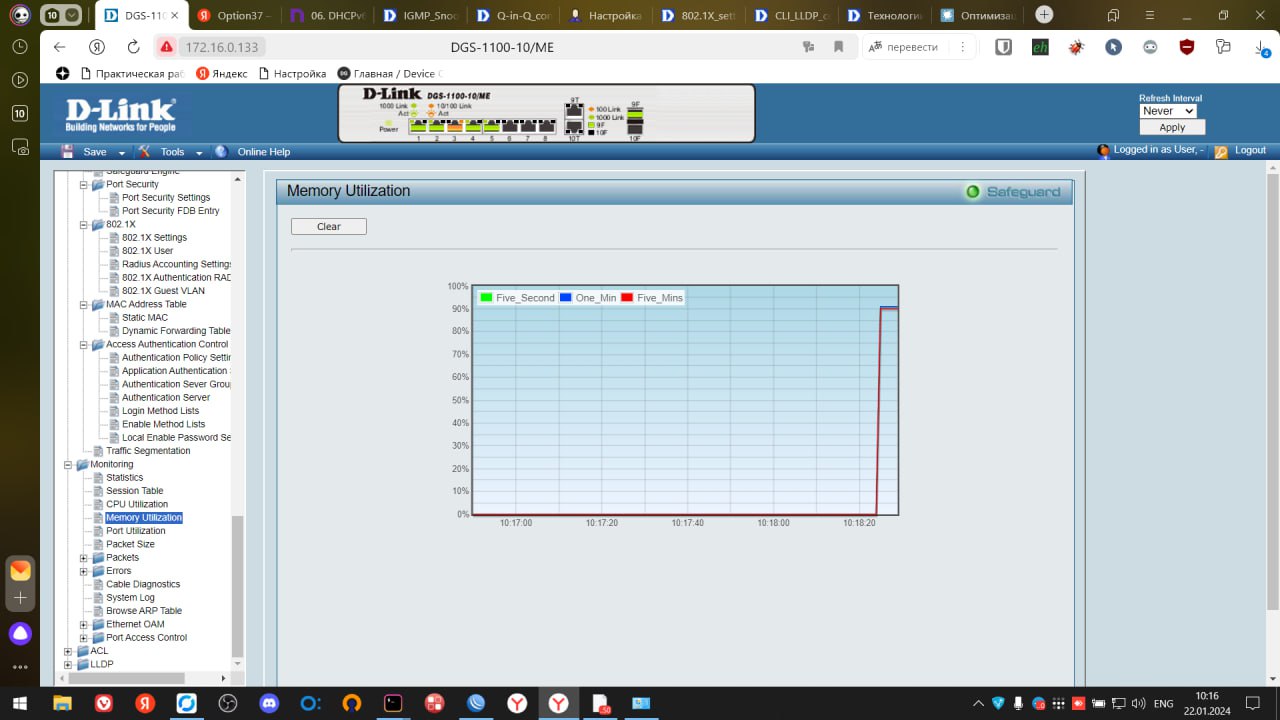
Task: Click the page's vertical scrollbar
Action: coord(1272,390)
